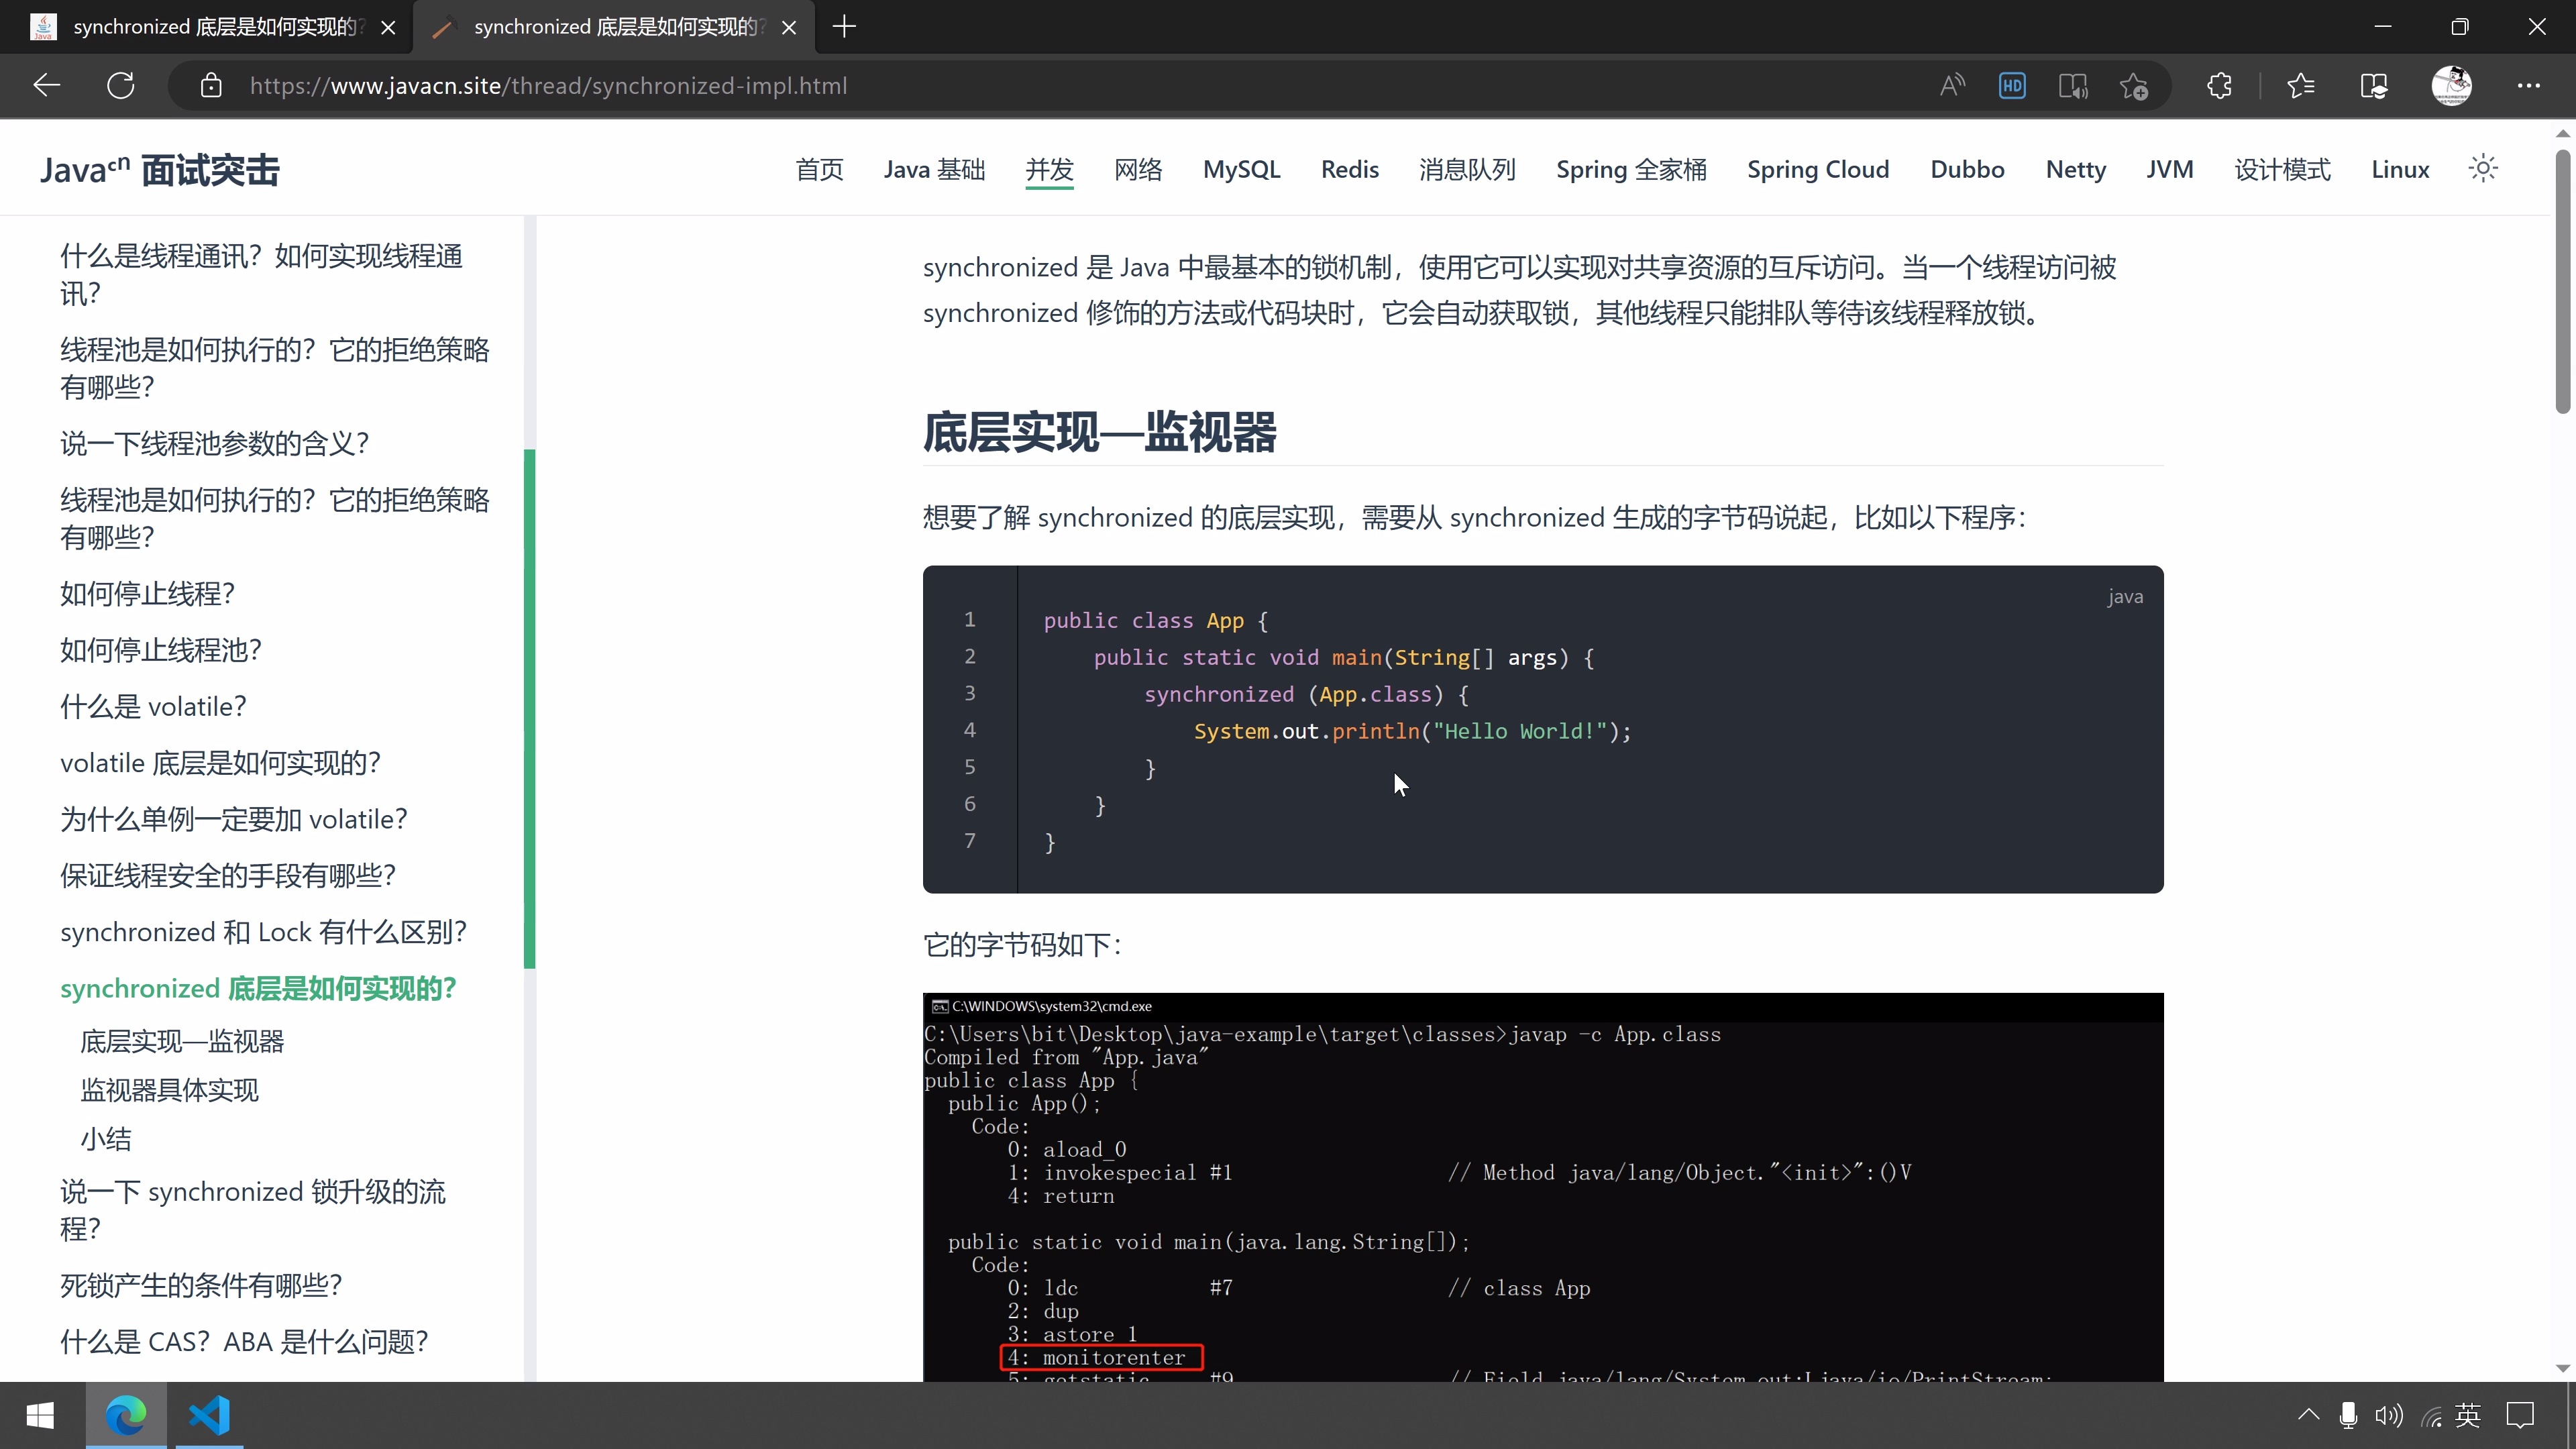
Task: Open the volume icon in system tray
Action: 2389,1415
